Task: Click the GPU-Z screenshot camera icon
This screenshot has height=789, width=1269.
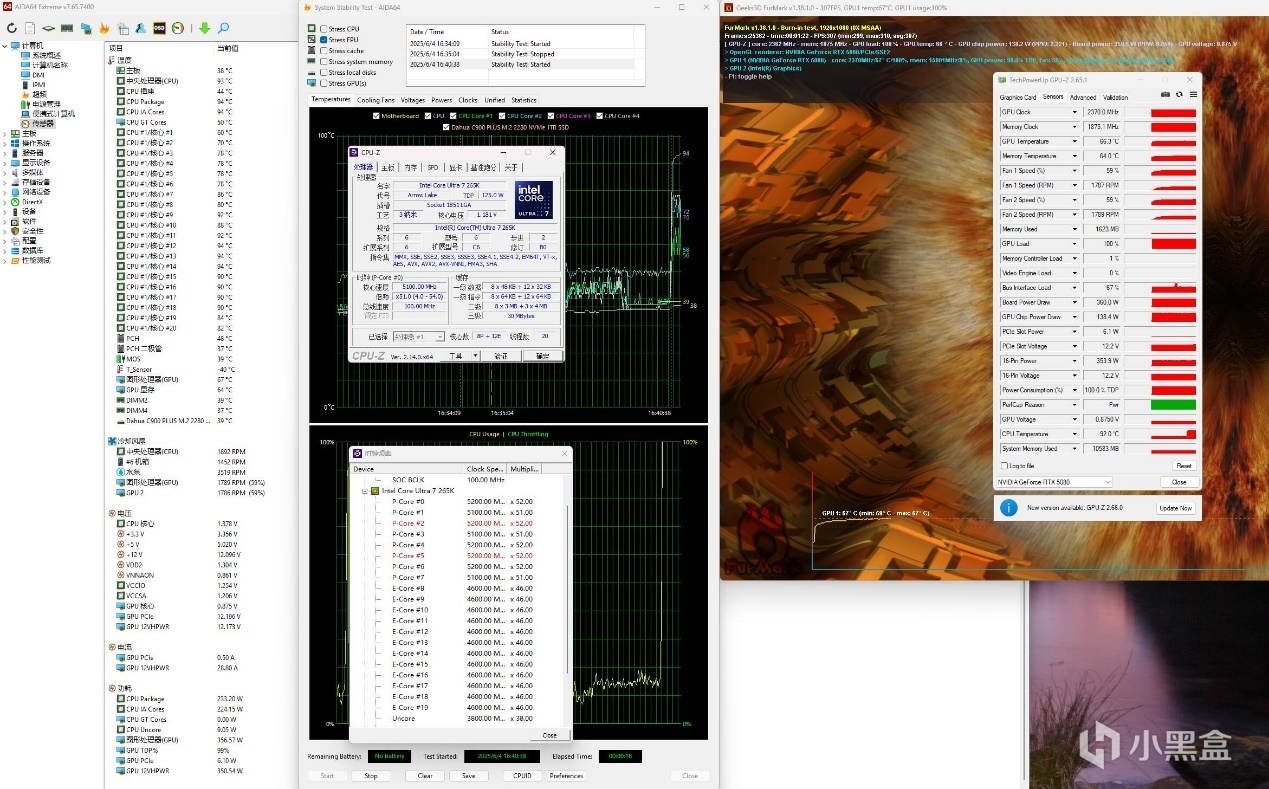Action: (1165, 94)
